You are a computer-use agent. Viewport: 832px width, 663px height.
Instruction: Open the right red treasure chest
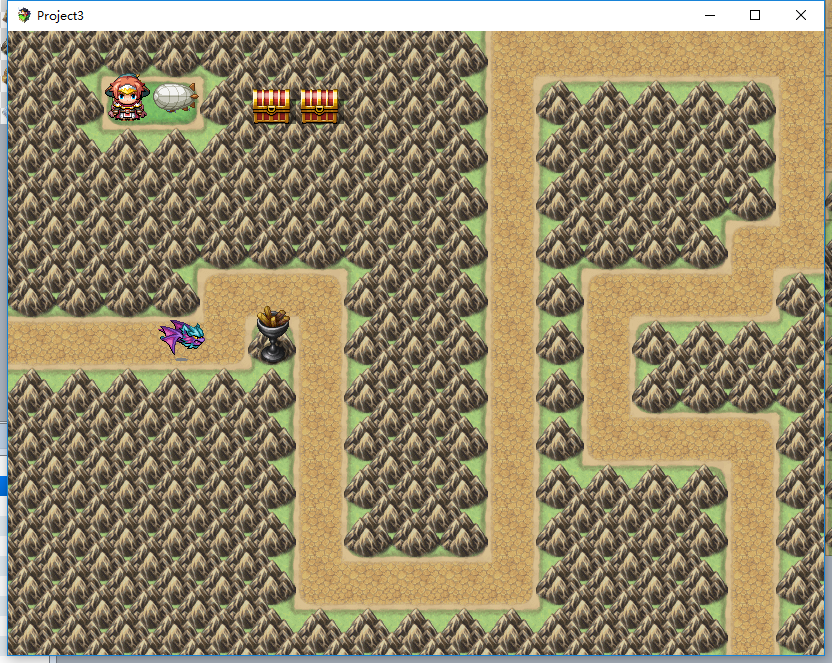click(319, 106)
